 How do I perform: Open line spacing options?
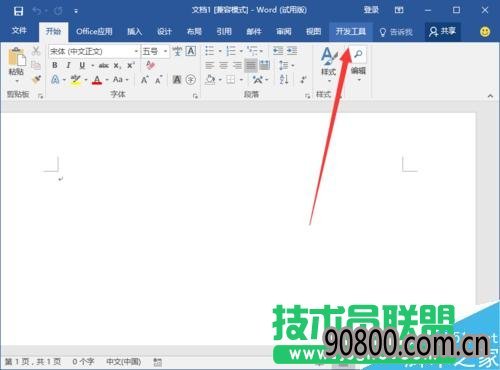tap(284, 65)
